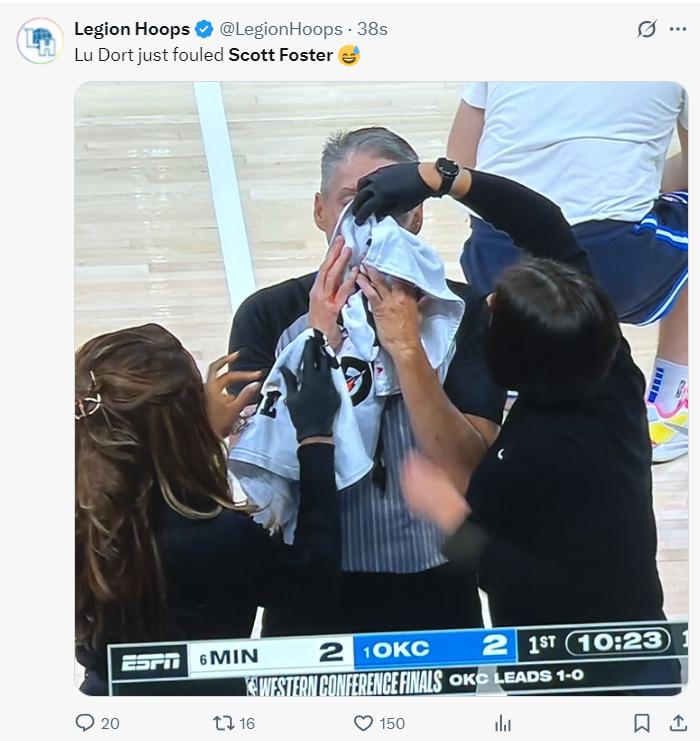Viewport: 700px width, 741px height.
Task: View post analytics bar chart icon
Action: (x=503, y=723)
